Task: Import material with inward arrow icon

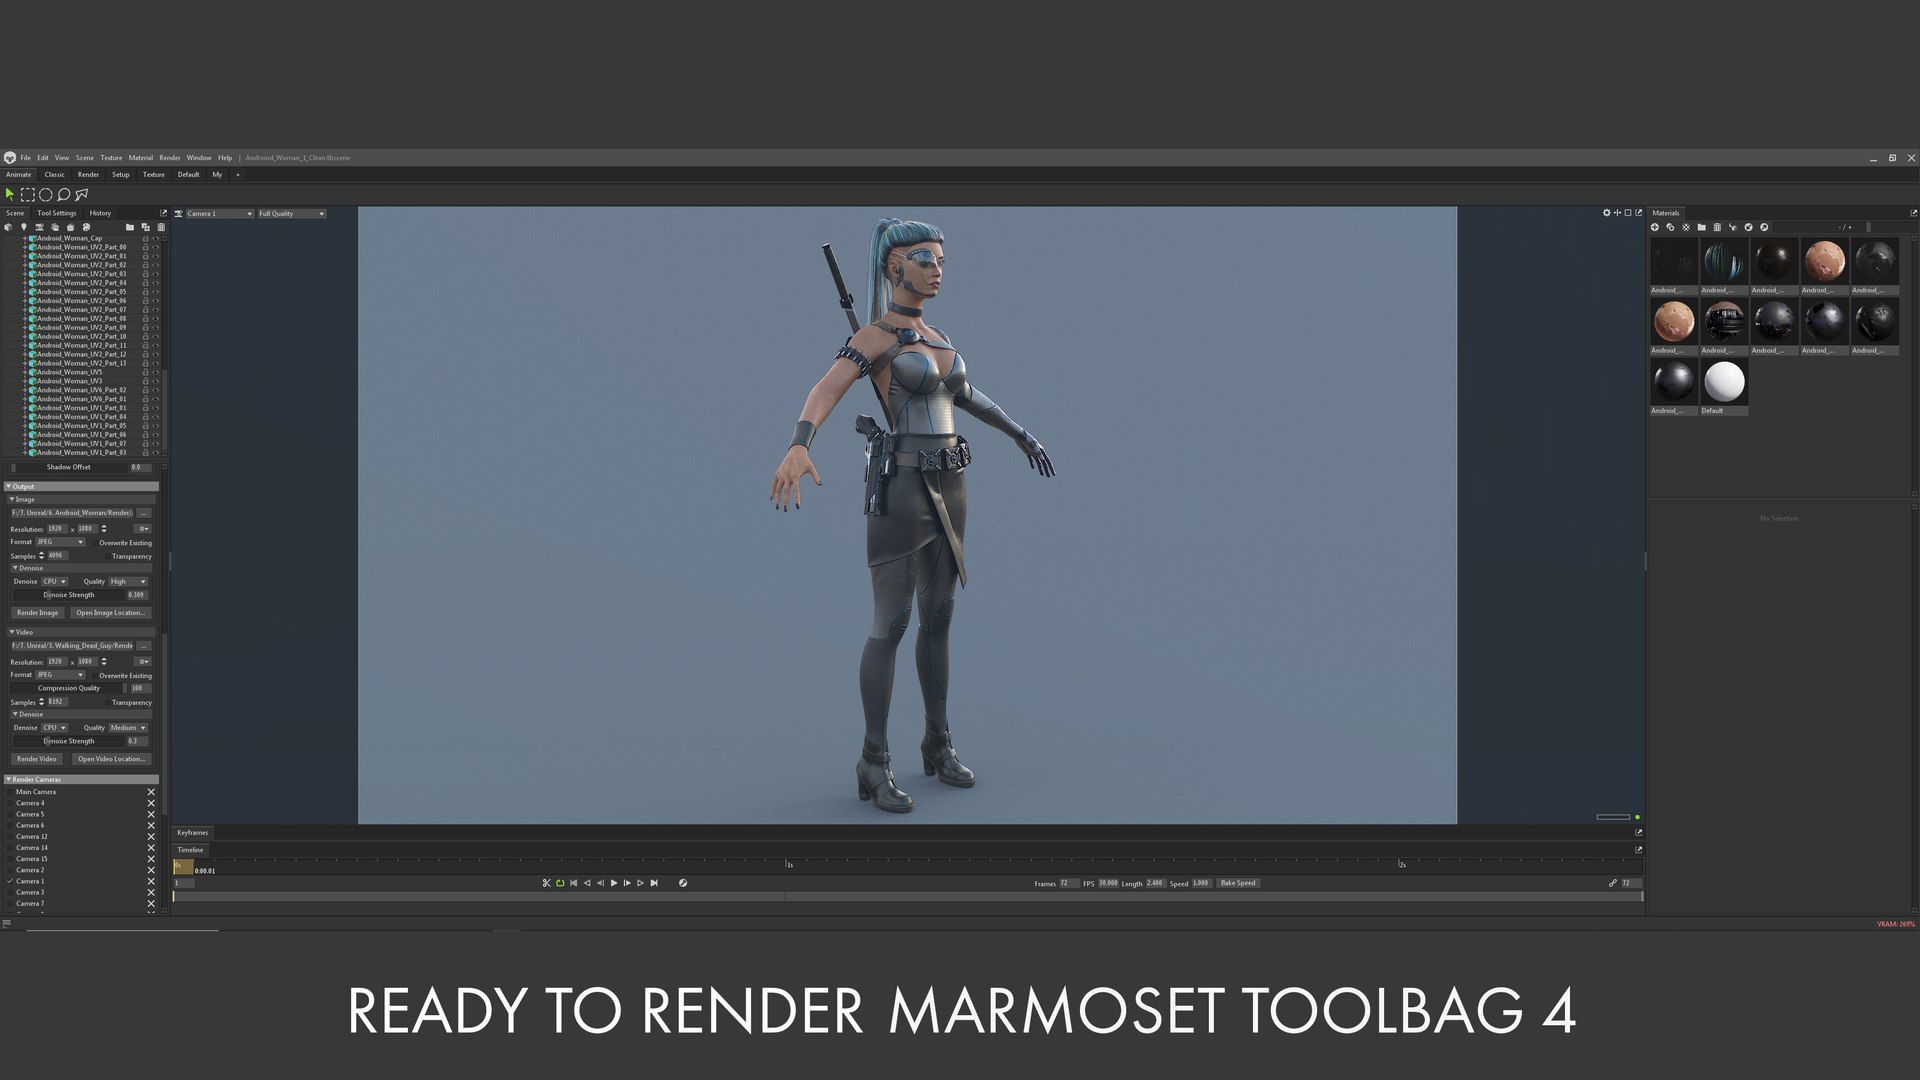Action: point(1748,227)
